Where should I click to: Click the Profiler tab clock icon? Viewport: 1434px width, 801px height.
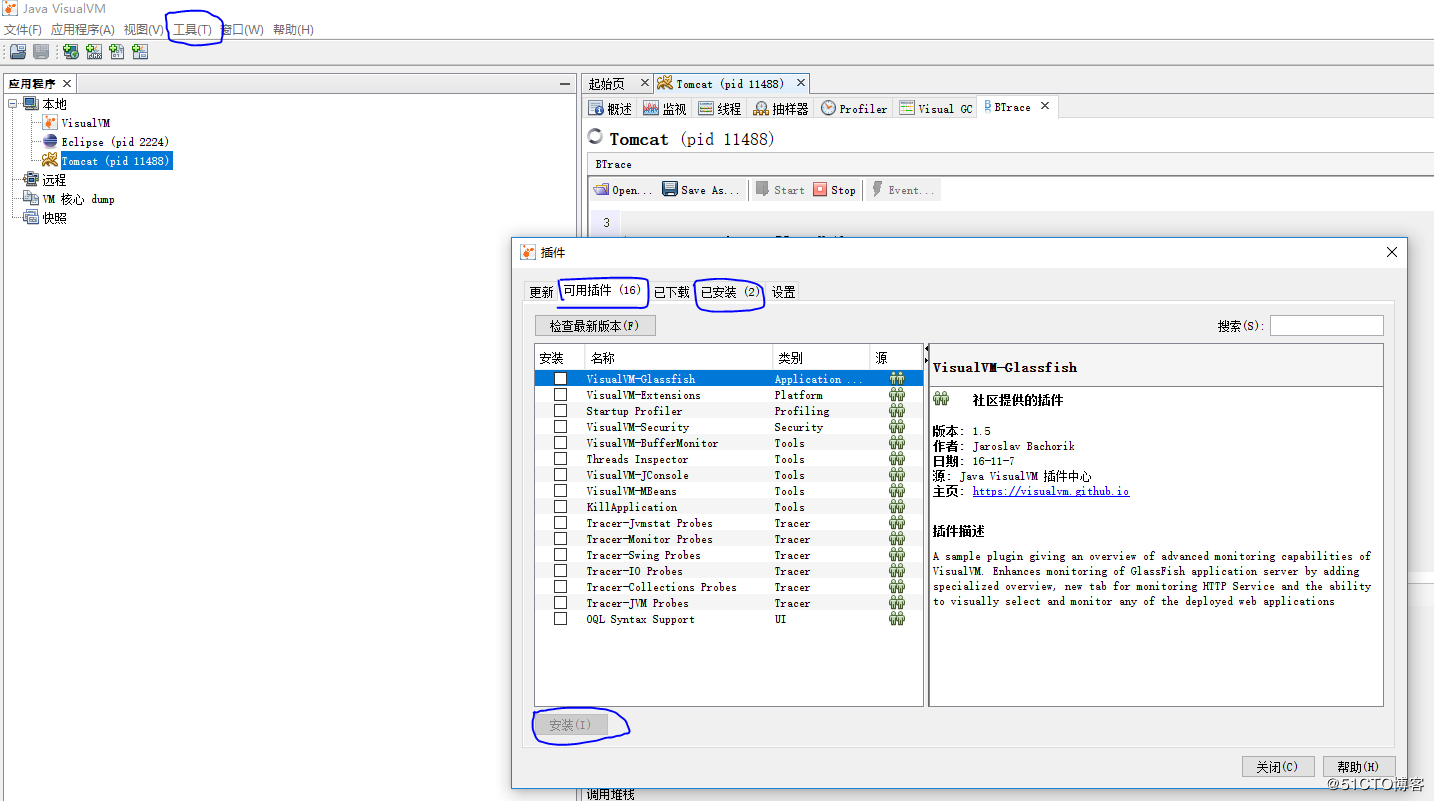tap(828, 108)
